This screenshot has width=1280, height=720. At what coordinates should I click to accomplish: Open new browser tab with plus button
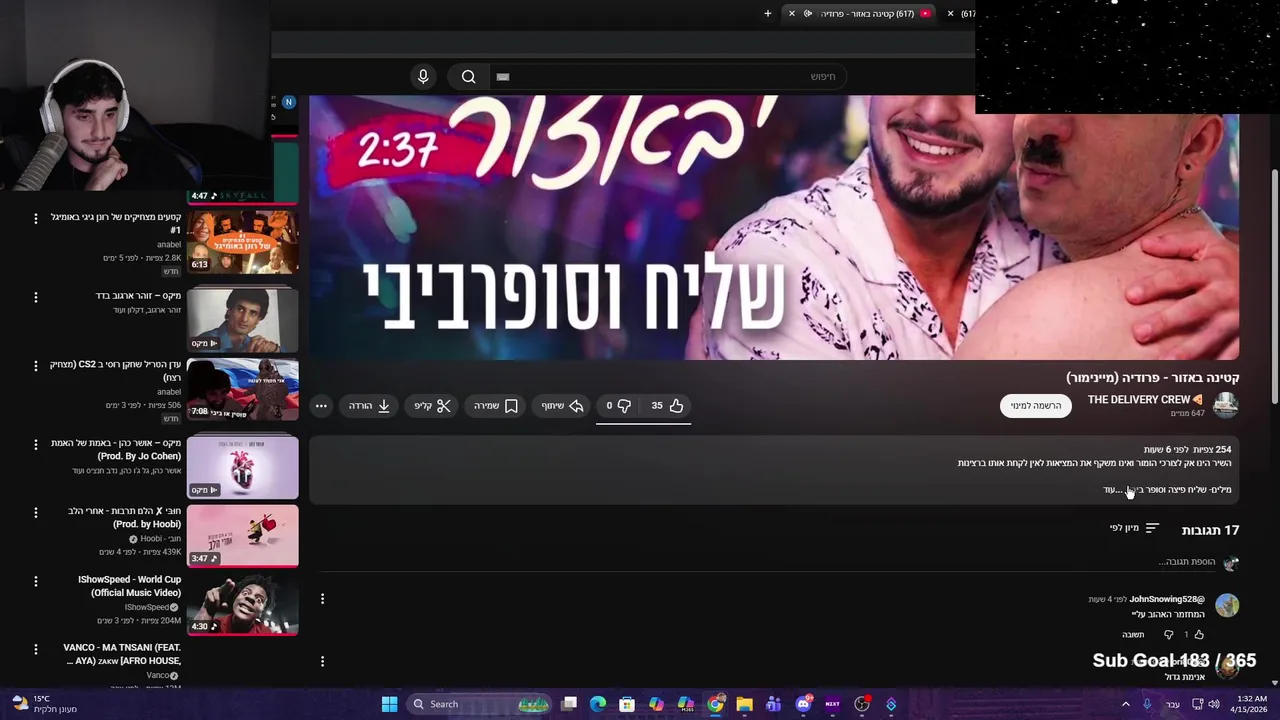coord(768,13)
